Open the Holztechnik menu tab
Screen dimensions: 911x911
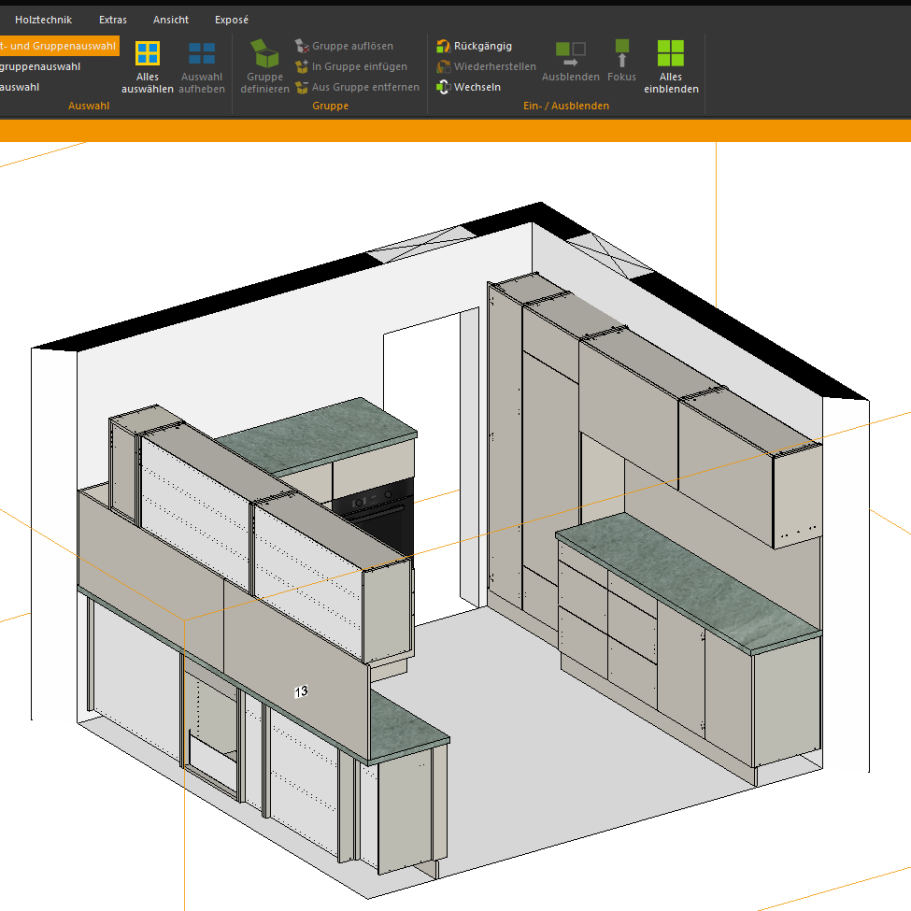[43, 20]
